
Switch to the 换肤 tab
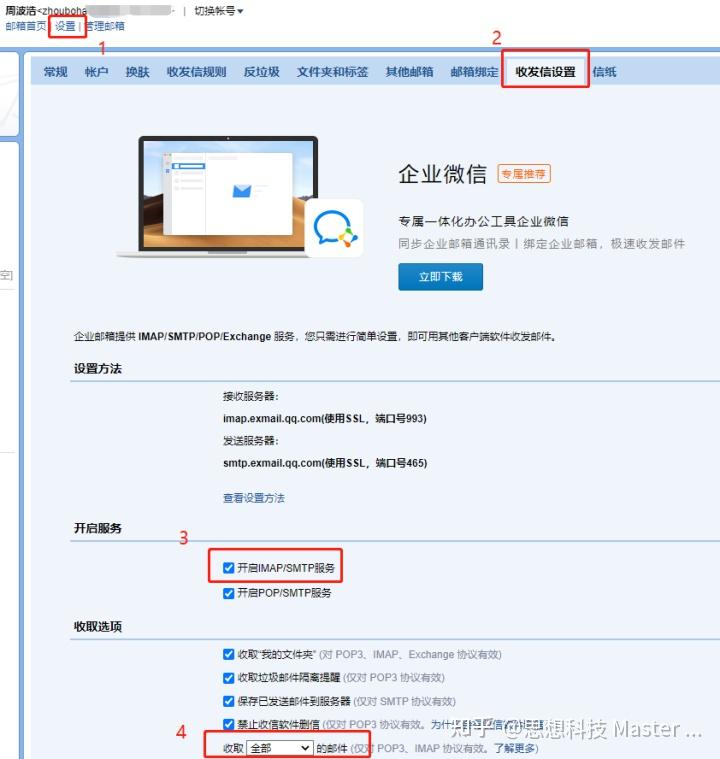[x=138, y=72]
